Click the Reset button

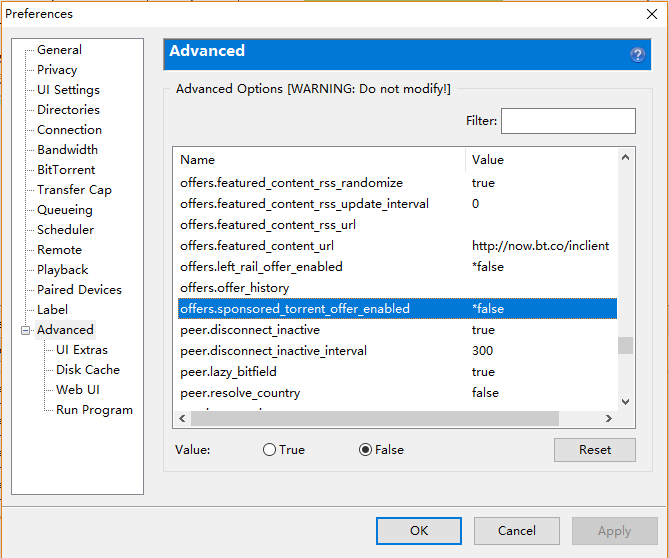(594, 450)
